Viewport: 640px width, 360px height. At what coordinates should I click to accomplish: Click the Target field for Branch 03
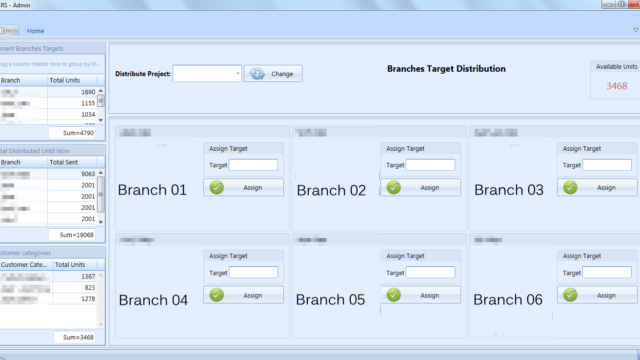(607, 165)
